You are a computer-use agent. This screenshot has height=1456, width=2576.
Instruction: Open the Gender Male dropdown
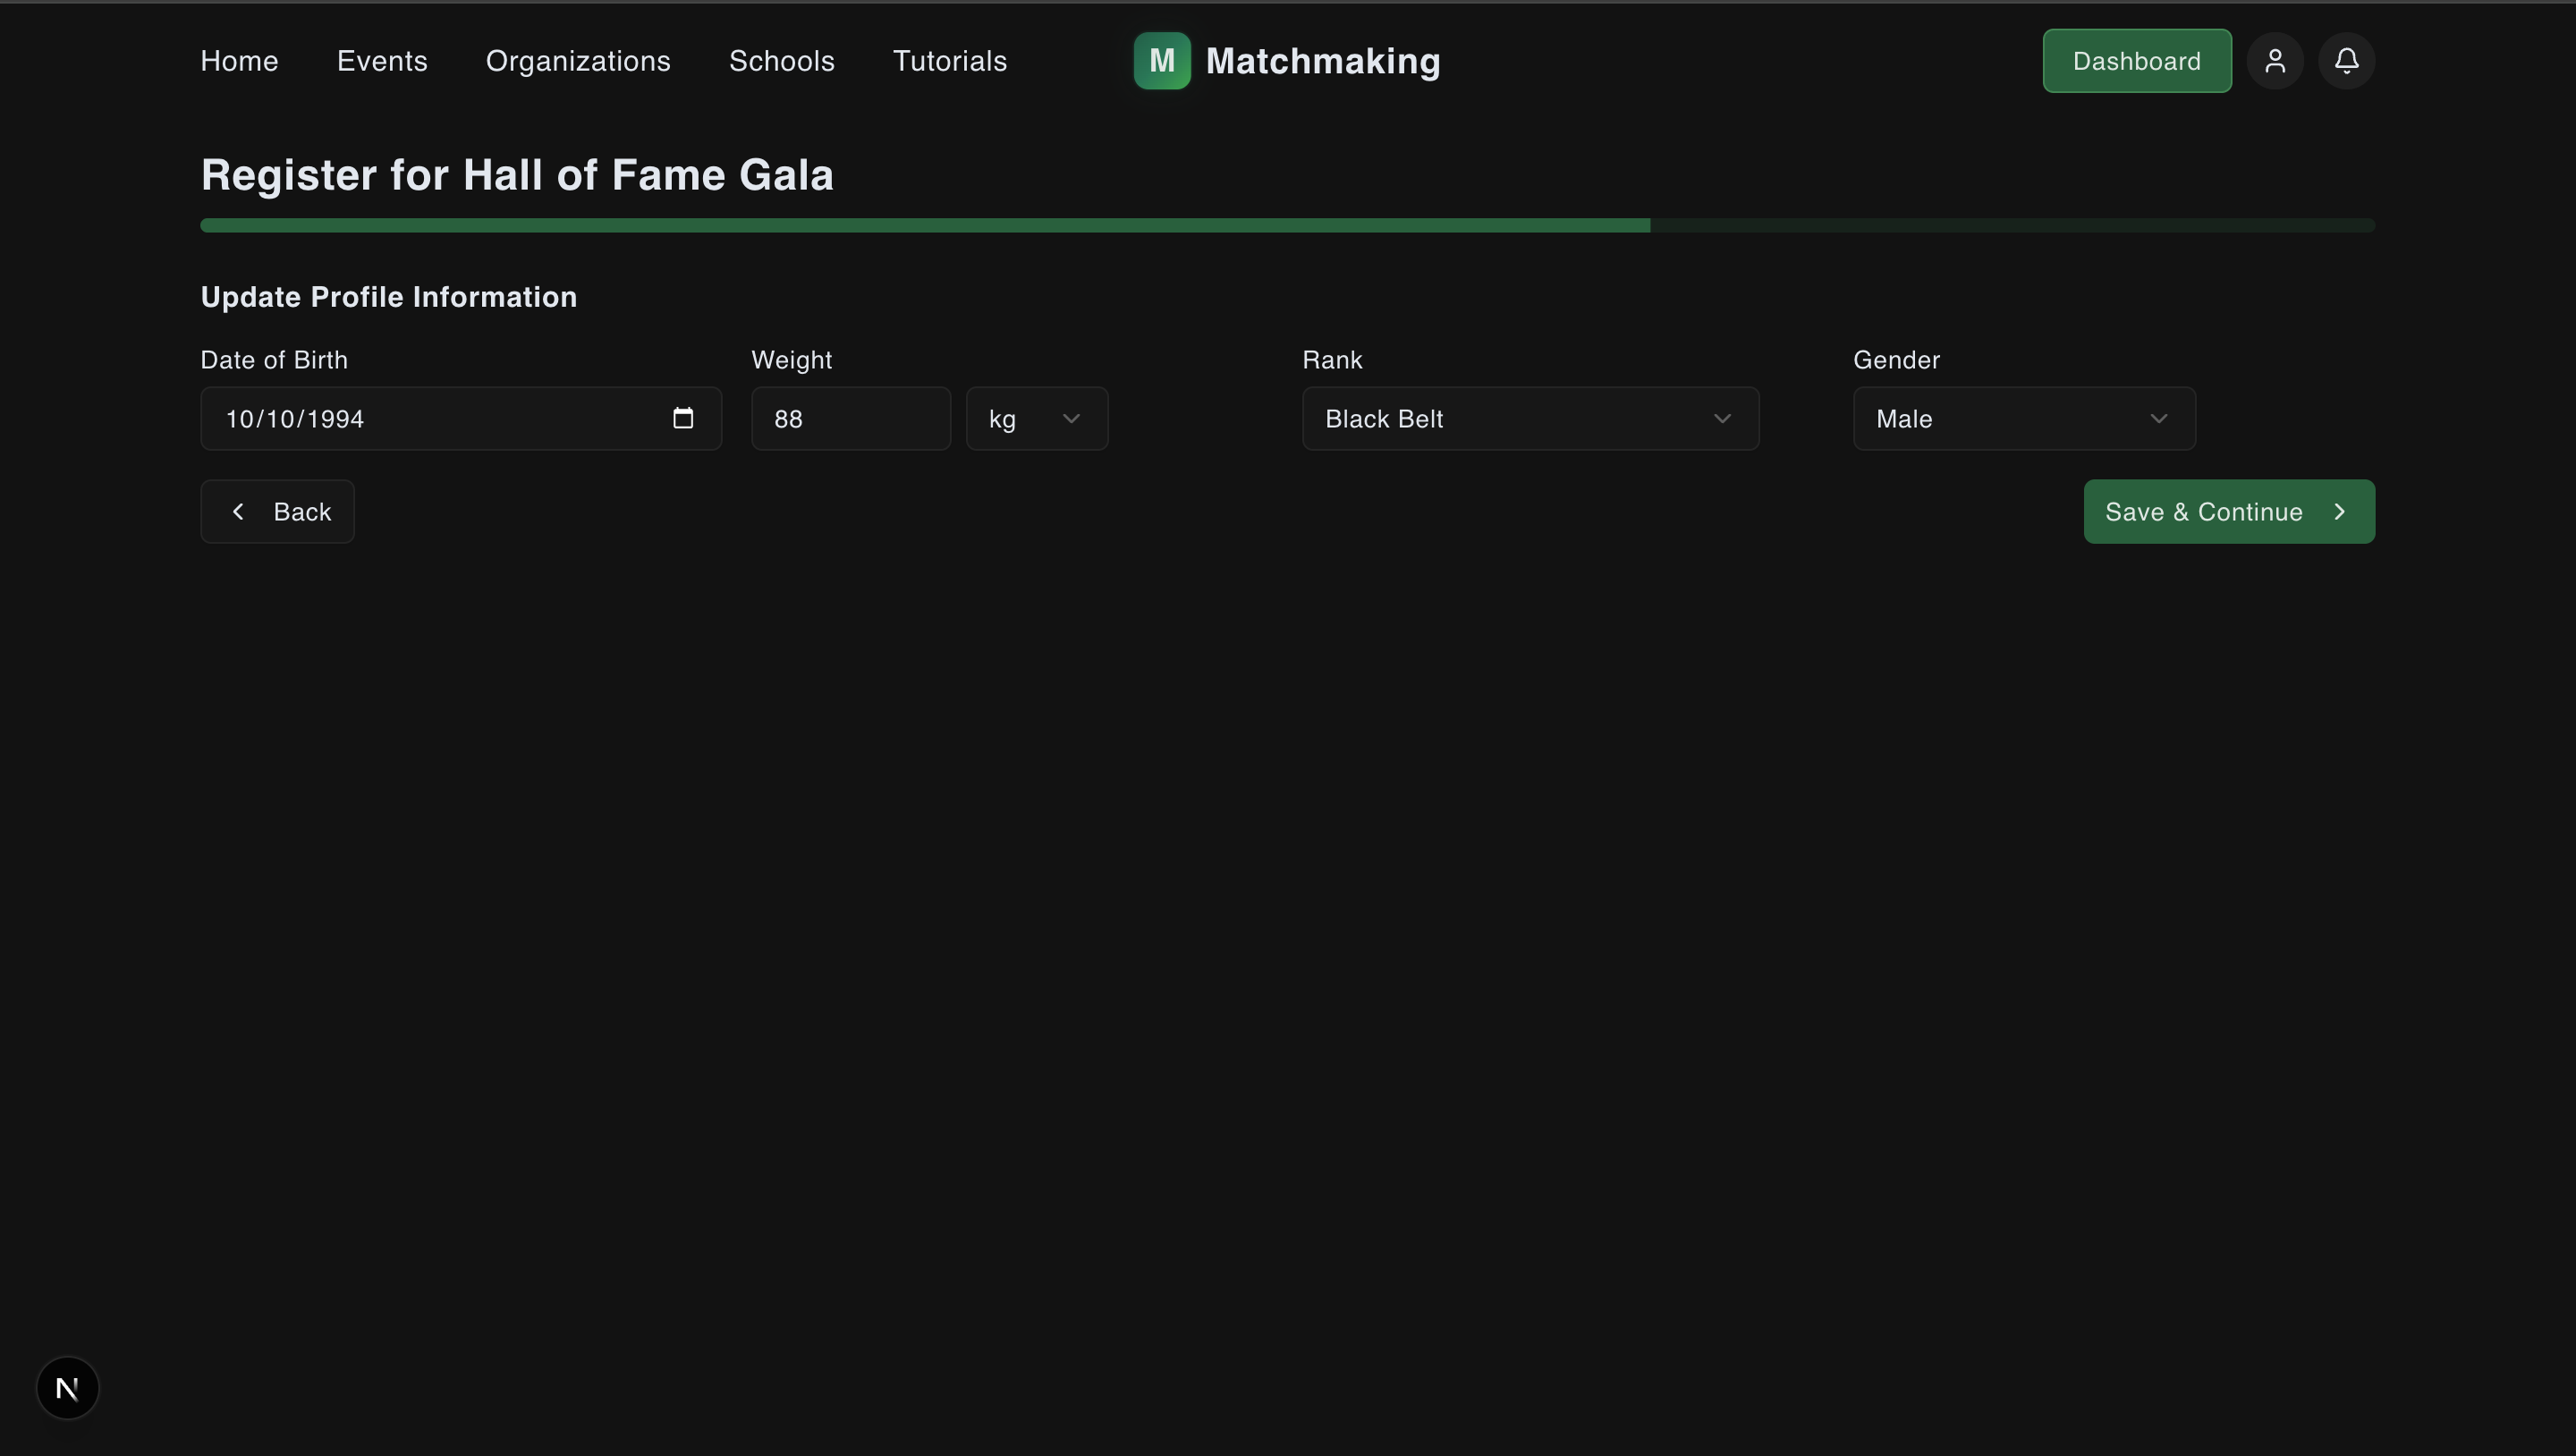click(2024, 419)
